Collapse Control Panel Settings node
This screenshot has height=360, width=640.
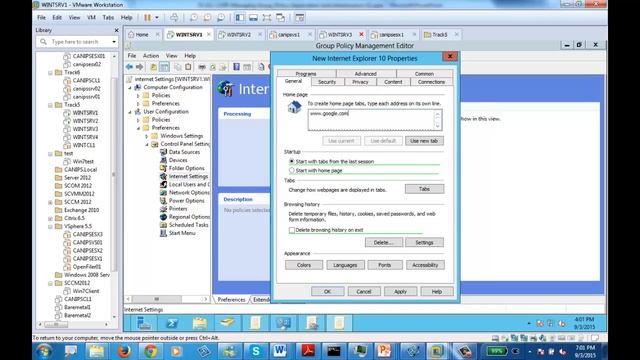point(147,144)
